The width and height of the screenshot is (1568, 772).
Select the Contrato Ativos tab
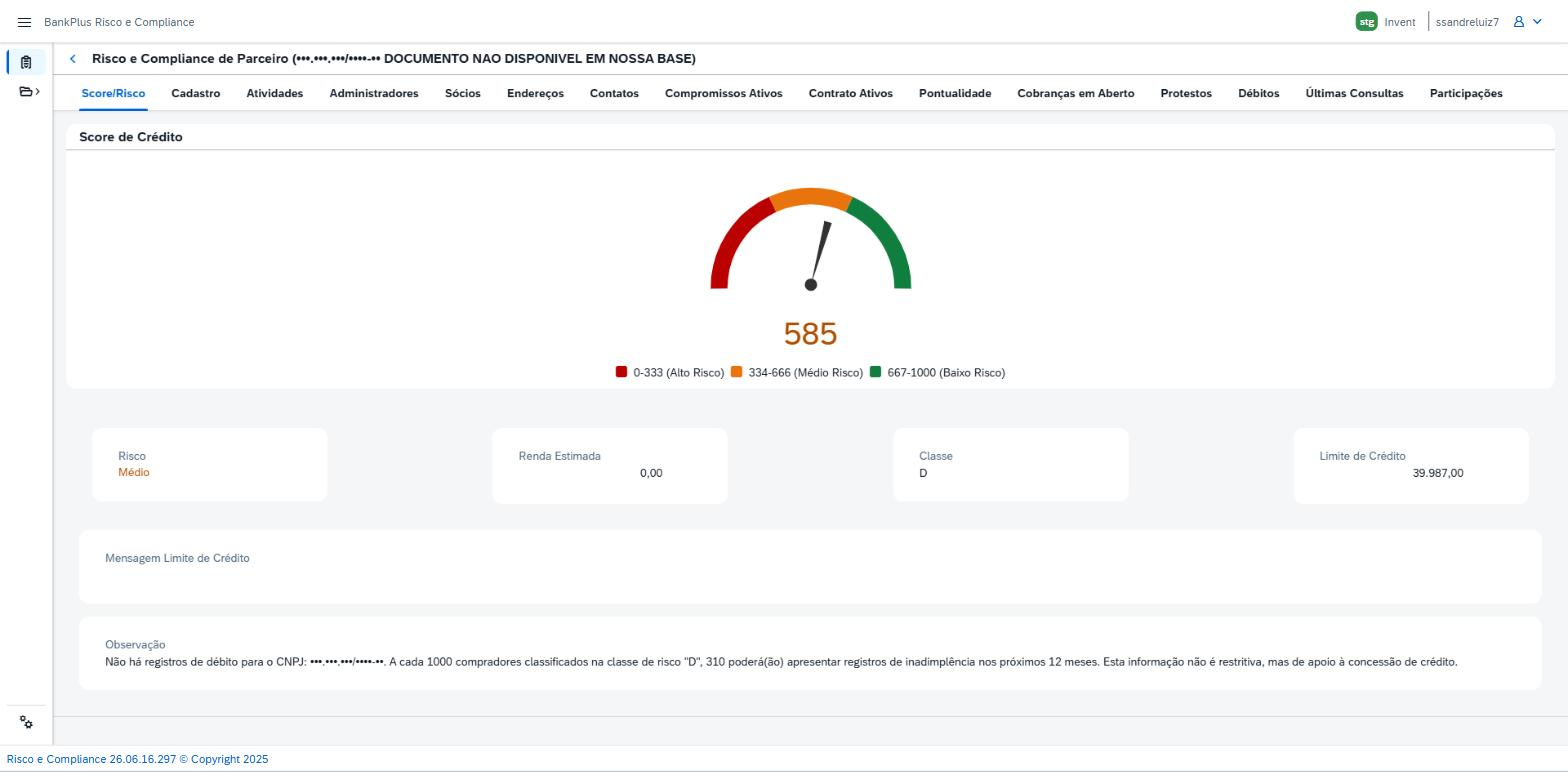pos(851,93)
